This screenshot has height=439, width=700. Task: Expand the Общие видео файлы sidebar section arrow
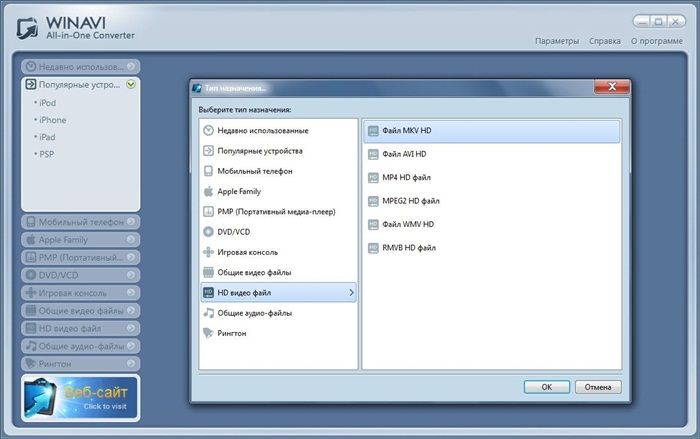click(131, 310)
